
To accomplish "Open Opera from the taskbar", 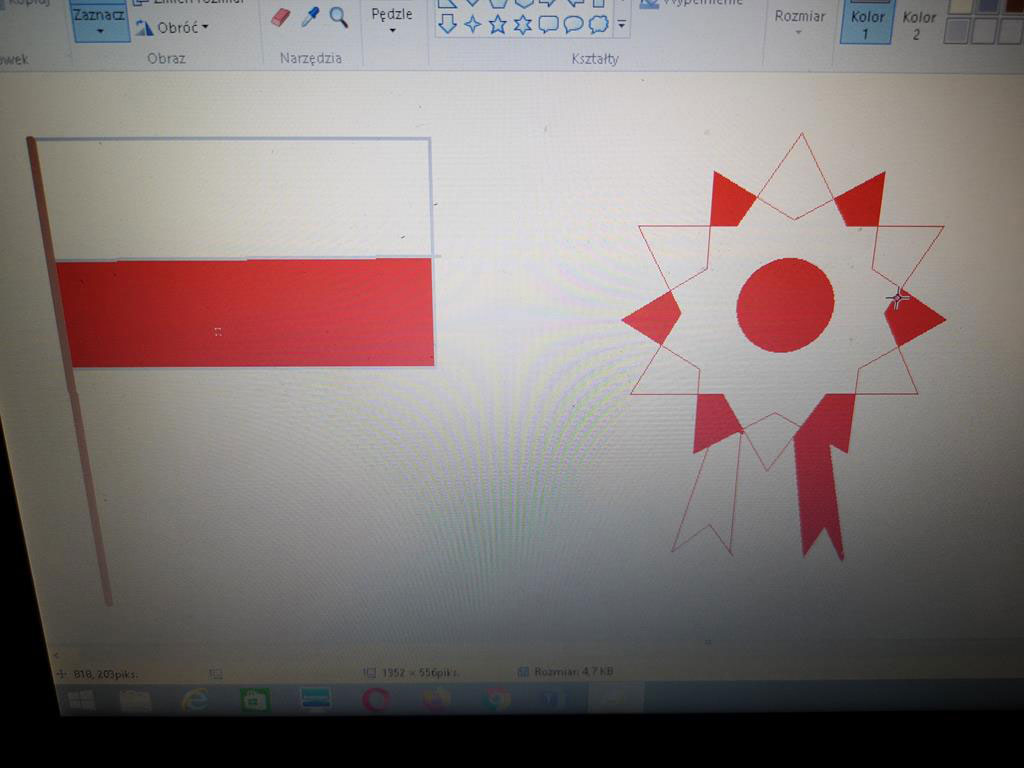I will pyautogui.click(x=376, y=700).
